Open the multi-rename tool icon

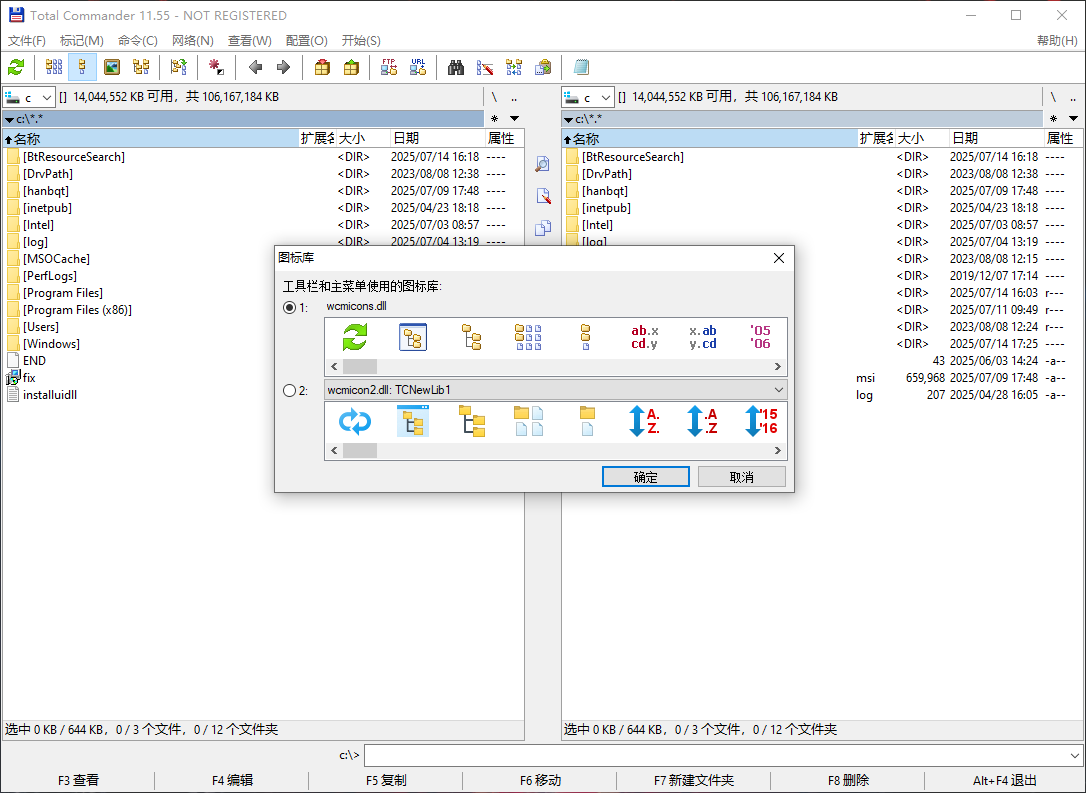point(485,67)
